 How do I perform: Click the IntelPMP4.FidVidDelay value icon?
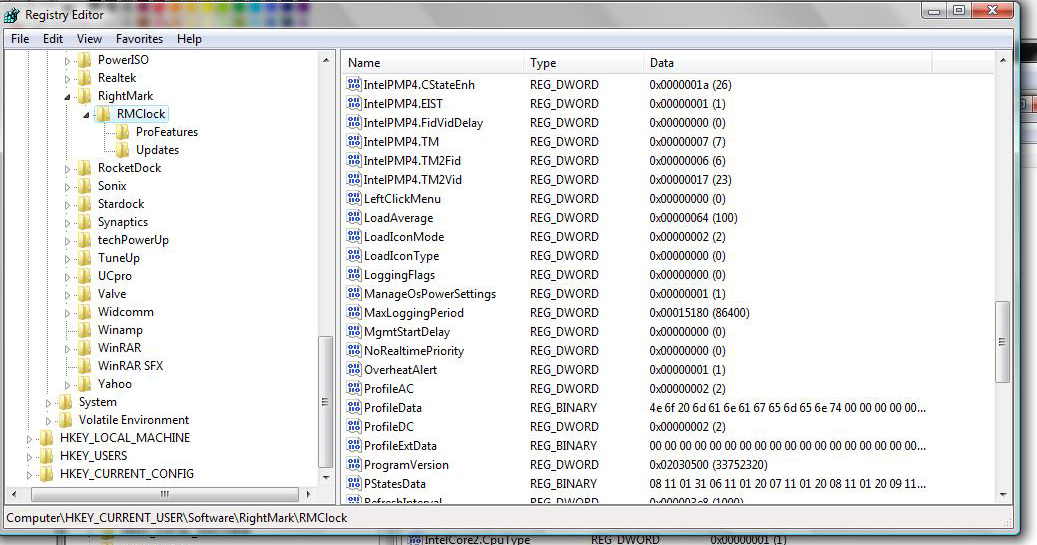[354, 122]
